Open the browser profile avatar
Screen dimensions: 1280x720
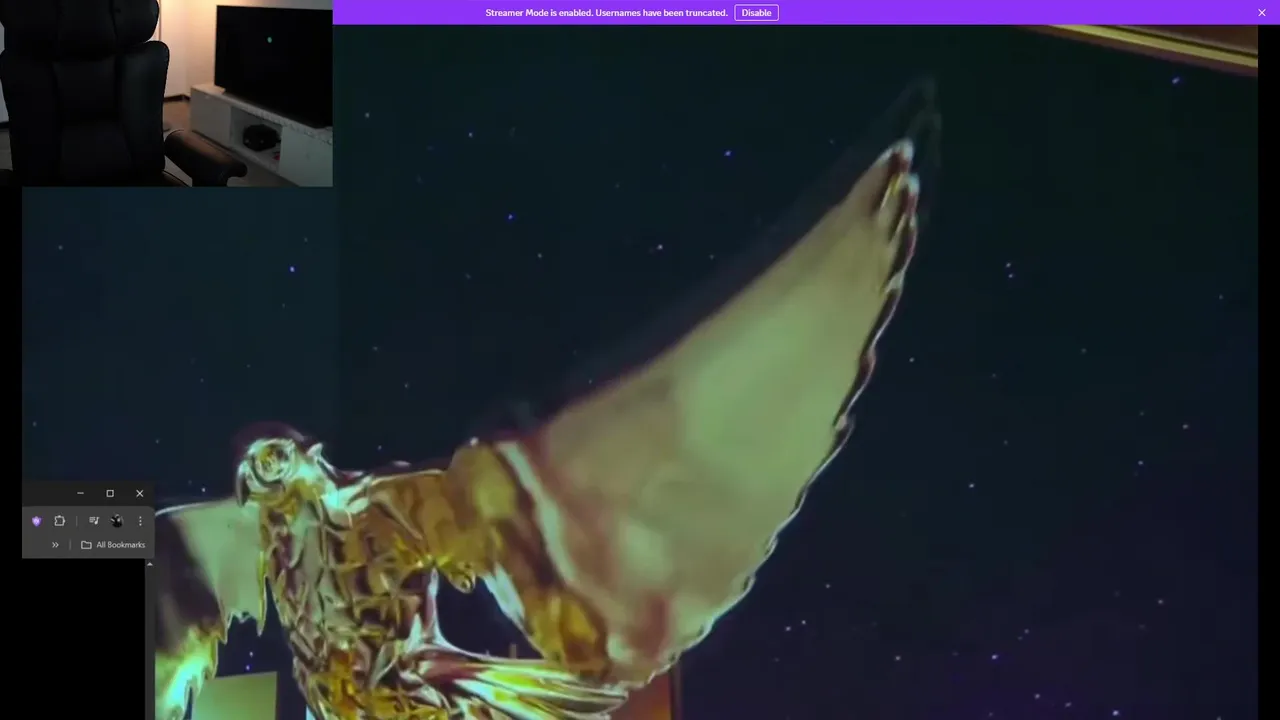[117, 521]
